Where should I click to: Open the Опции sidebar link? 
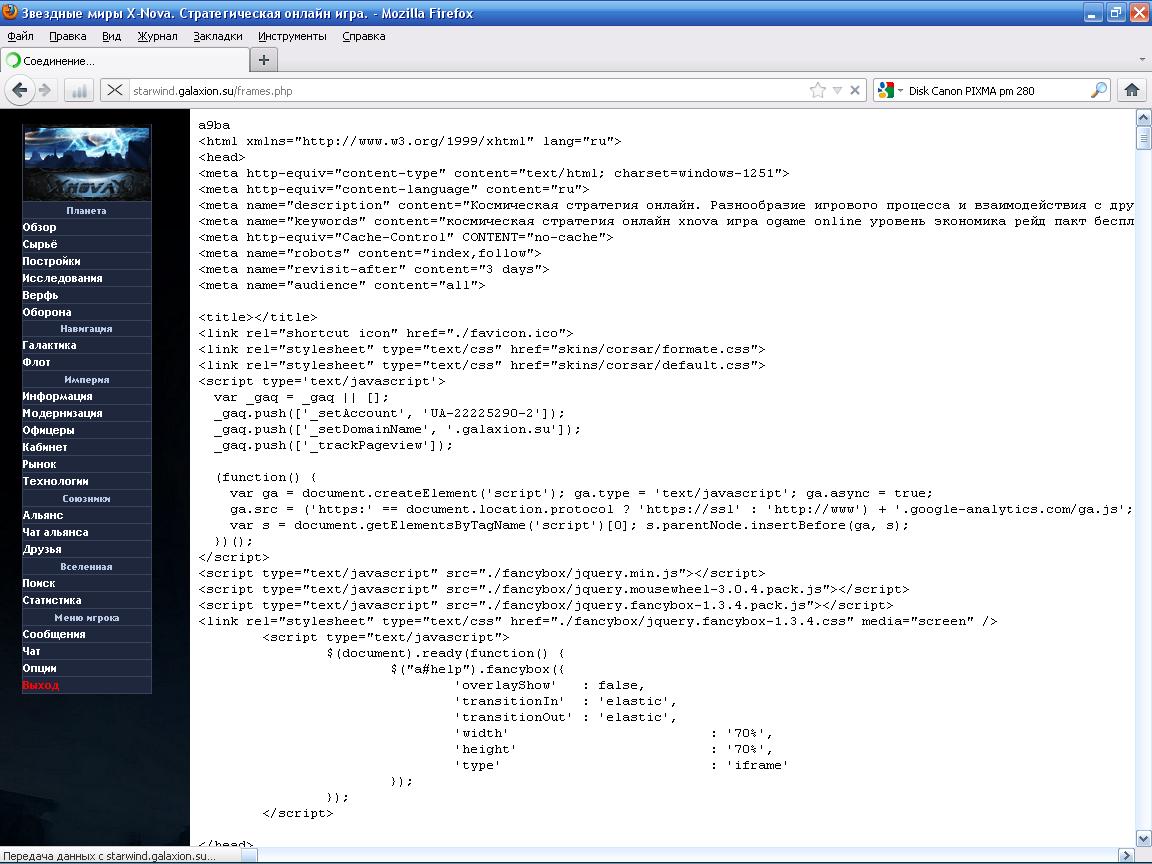[39, 668]
